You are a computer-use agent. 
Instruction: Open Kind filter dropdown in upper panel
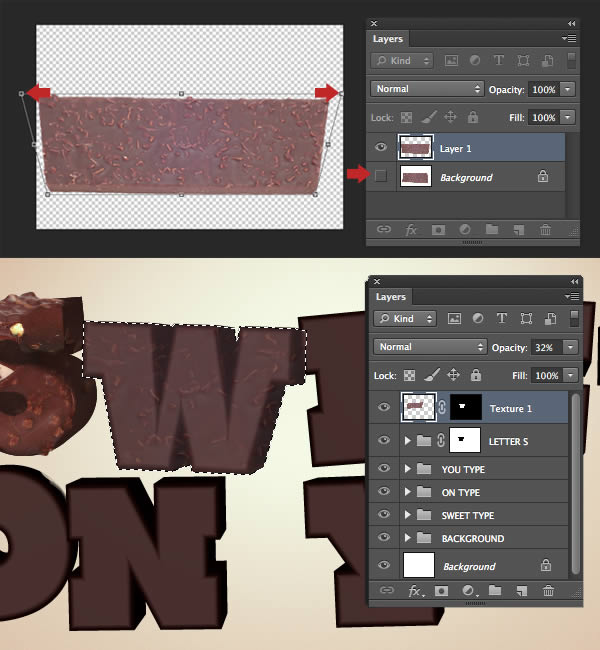tap(402, 61)
